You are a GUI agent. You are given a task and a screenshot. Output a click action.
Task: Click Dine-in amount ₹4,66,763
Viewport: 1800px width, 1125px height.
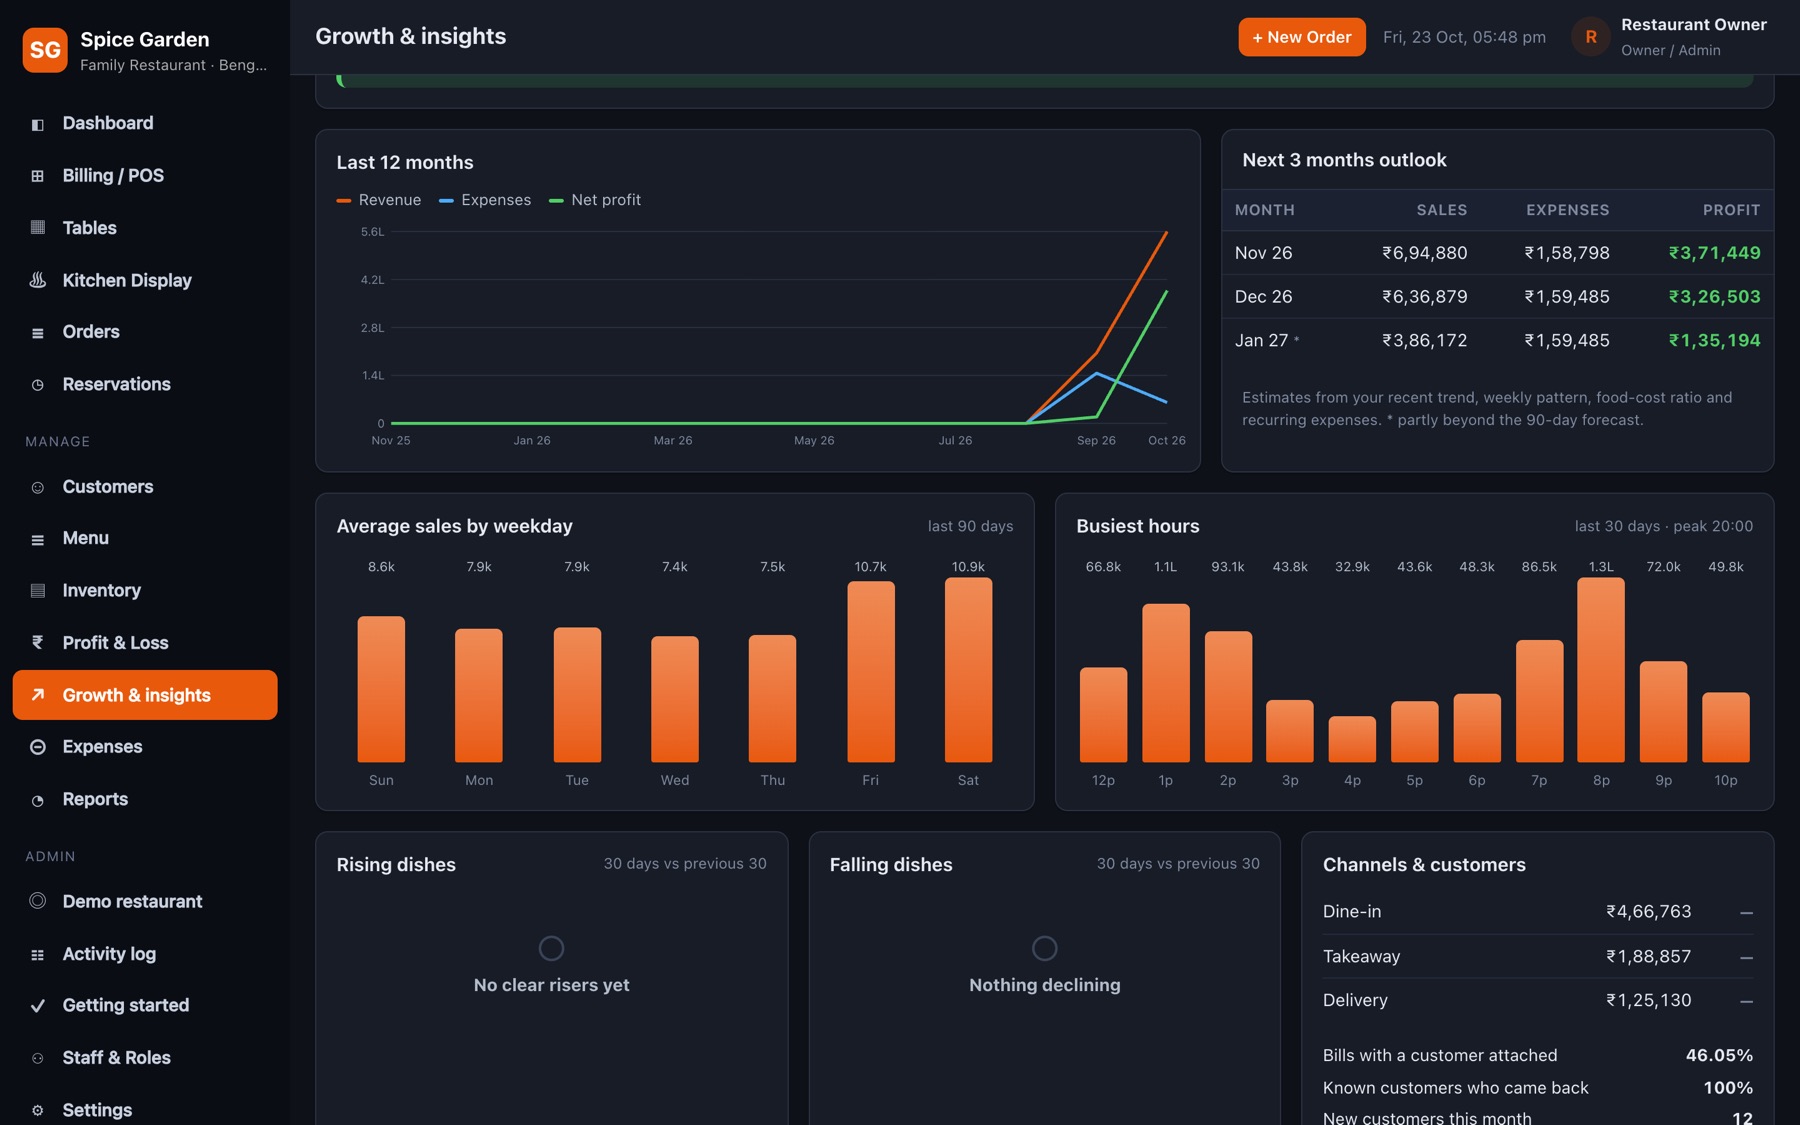coord(1648,912)
